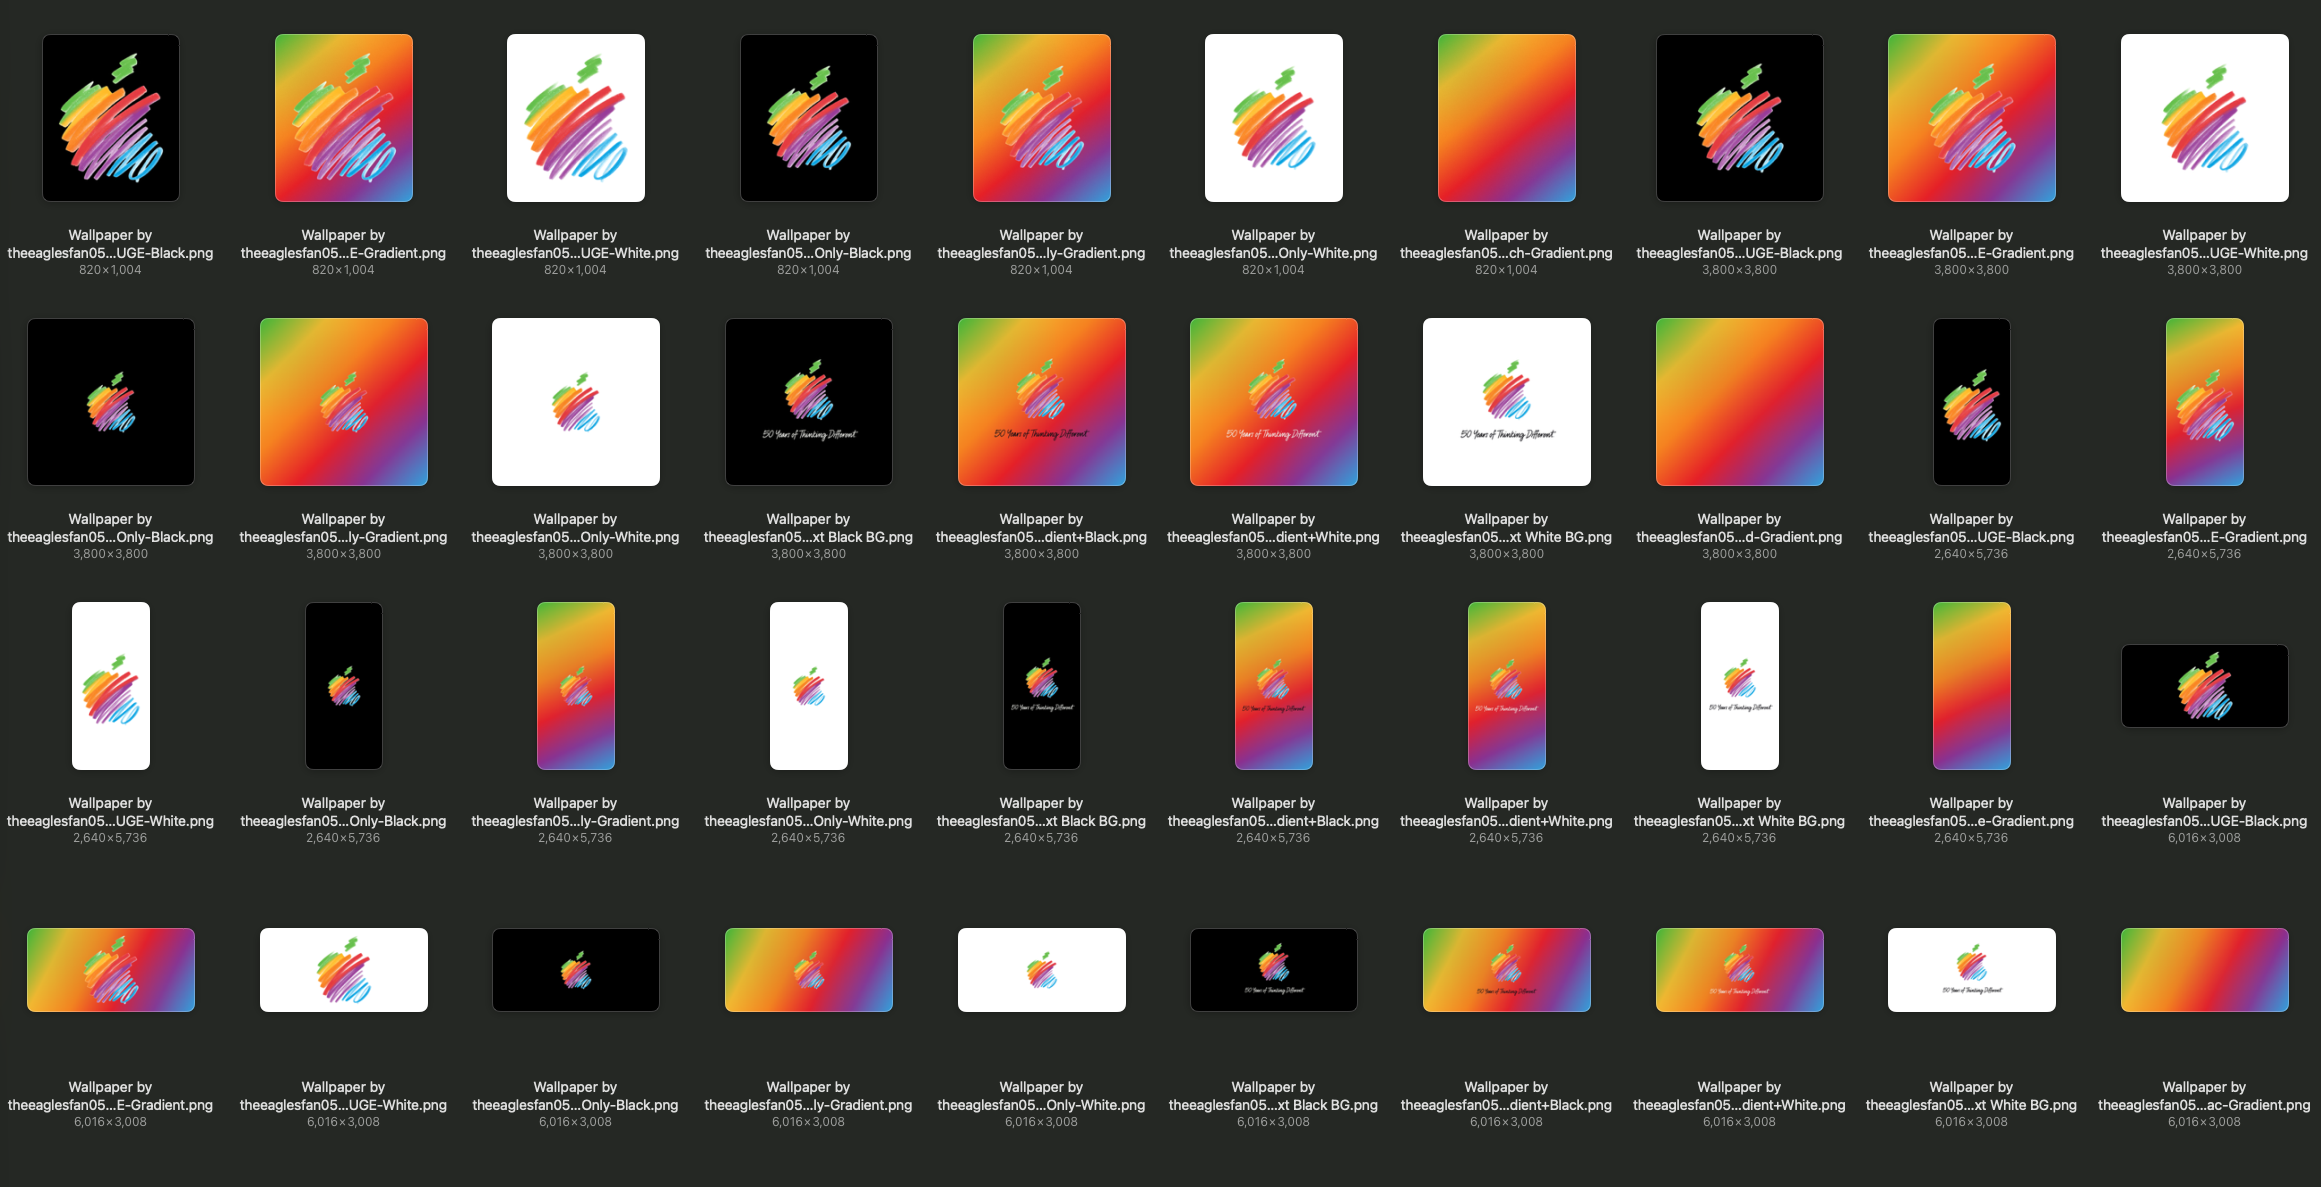Click the '...Only-White.png' filename of the 2,640×5,736 file
This screenshot has width=2321, height=1187.
click(809, 821)
